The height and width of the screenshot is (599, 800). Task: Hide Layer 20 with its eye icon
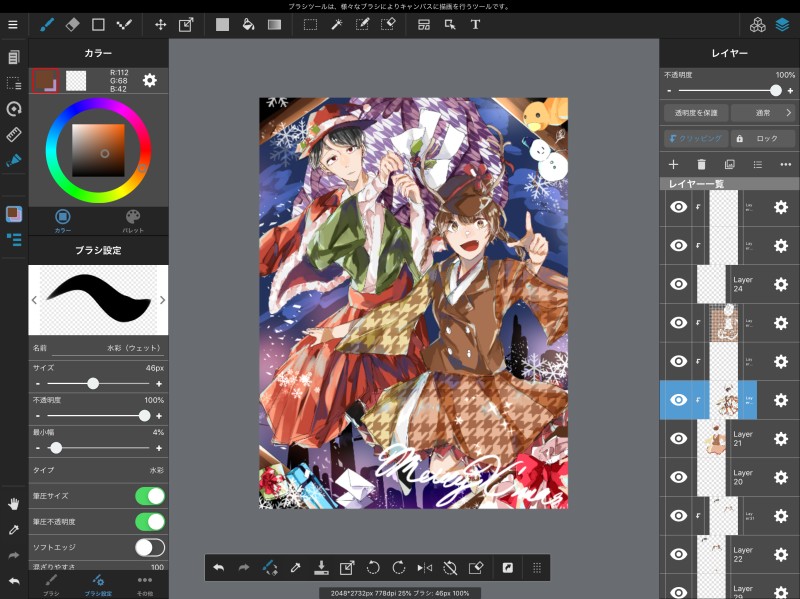678,477
